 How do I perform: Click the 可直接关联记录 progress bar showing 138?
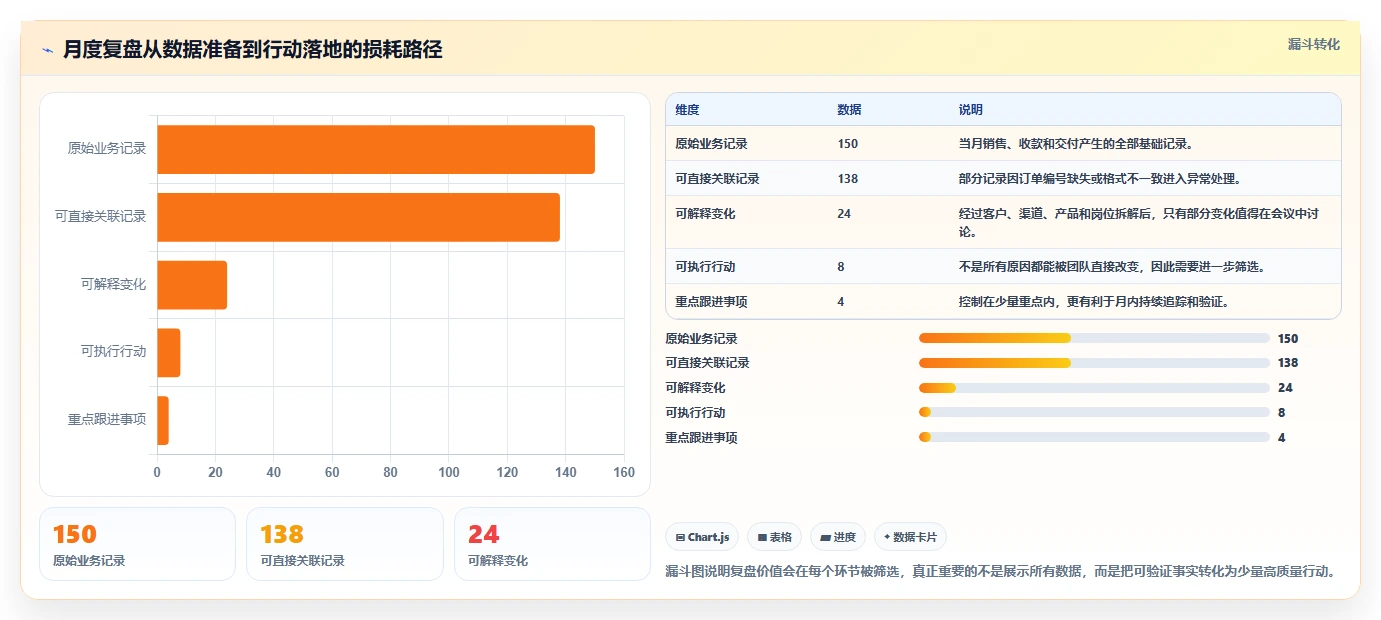(1094, 363)
